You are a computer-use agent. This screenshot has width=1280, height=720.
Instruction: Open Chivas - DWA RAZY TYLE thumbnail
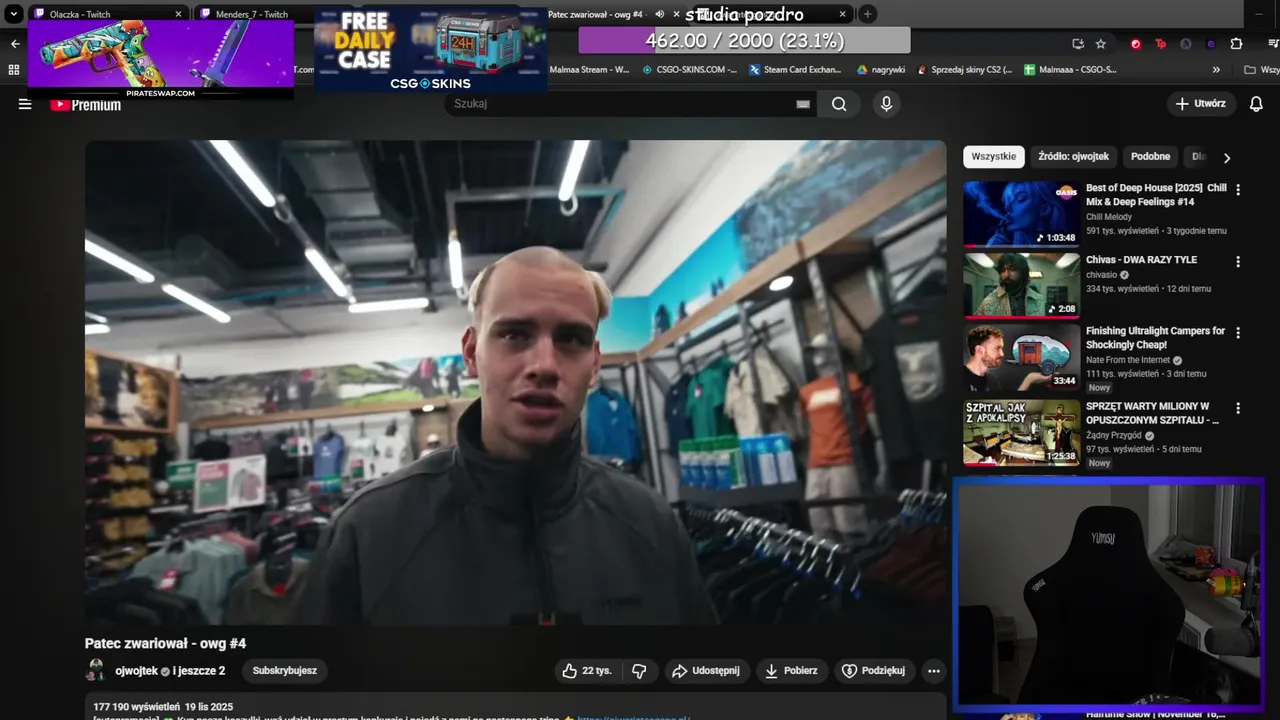point(1021,285)
